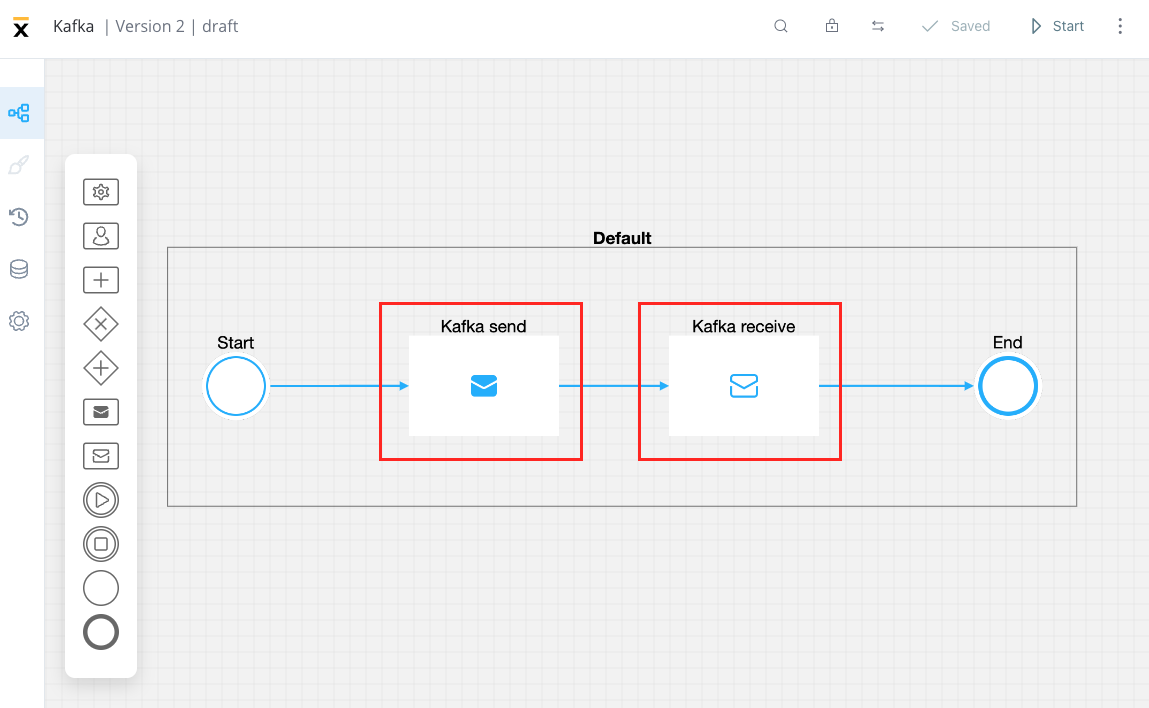Open the settings gear in left sidebar

pyautogui.click(x=19, y=321)
